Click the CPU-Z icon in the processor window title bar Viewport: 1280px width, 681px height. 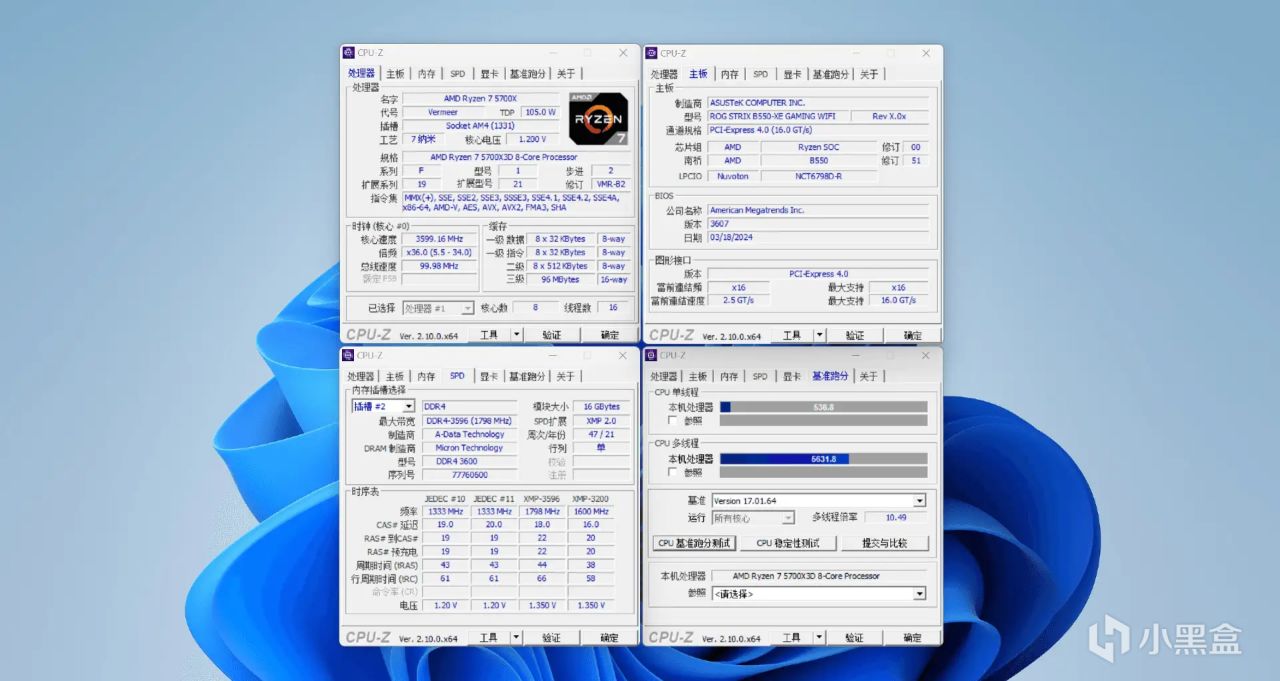point(349,53)
